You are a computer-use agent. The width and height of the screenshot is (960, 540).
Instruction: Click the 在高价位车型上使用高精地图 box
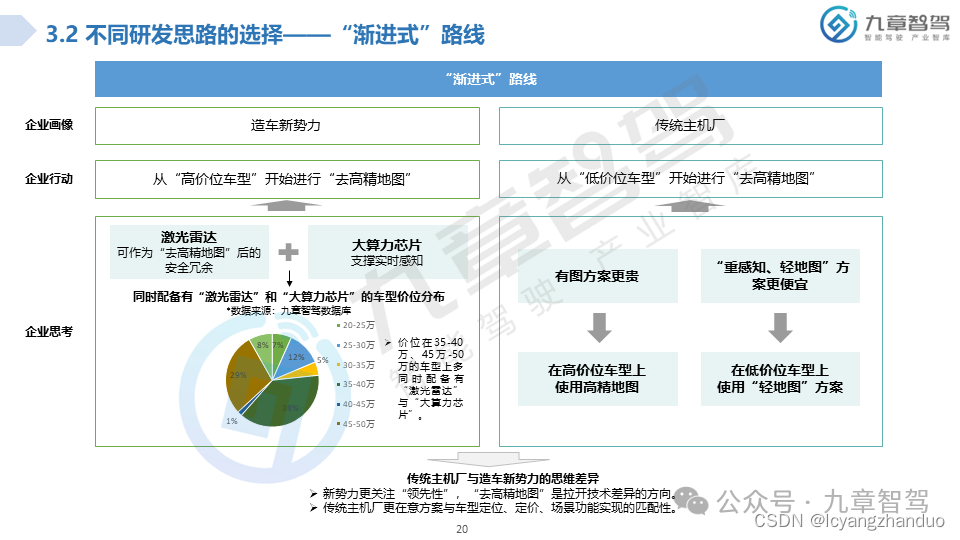(x=598, y=379)
